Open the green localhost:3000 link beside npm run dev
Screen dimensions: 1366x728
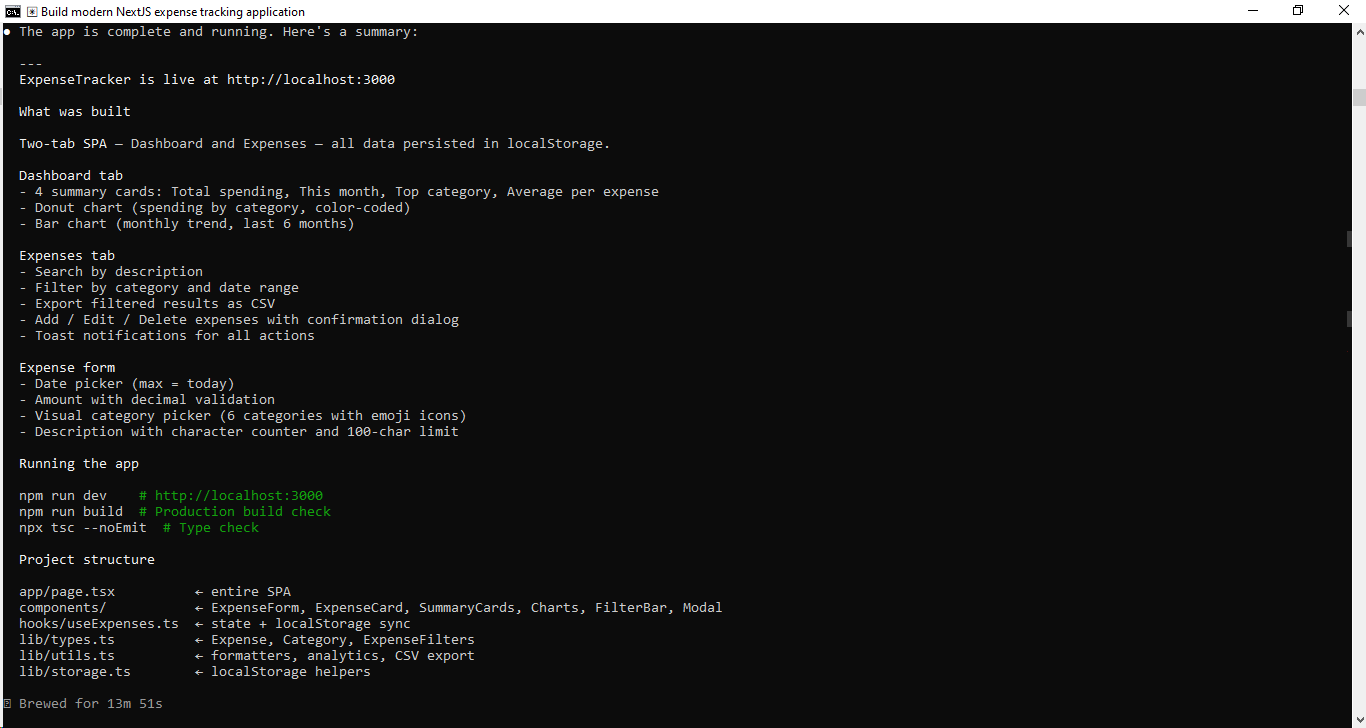click(239, 496)
